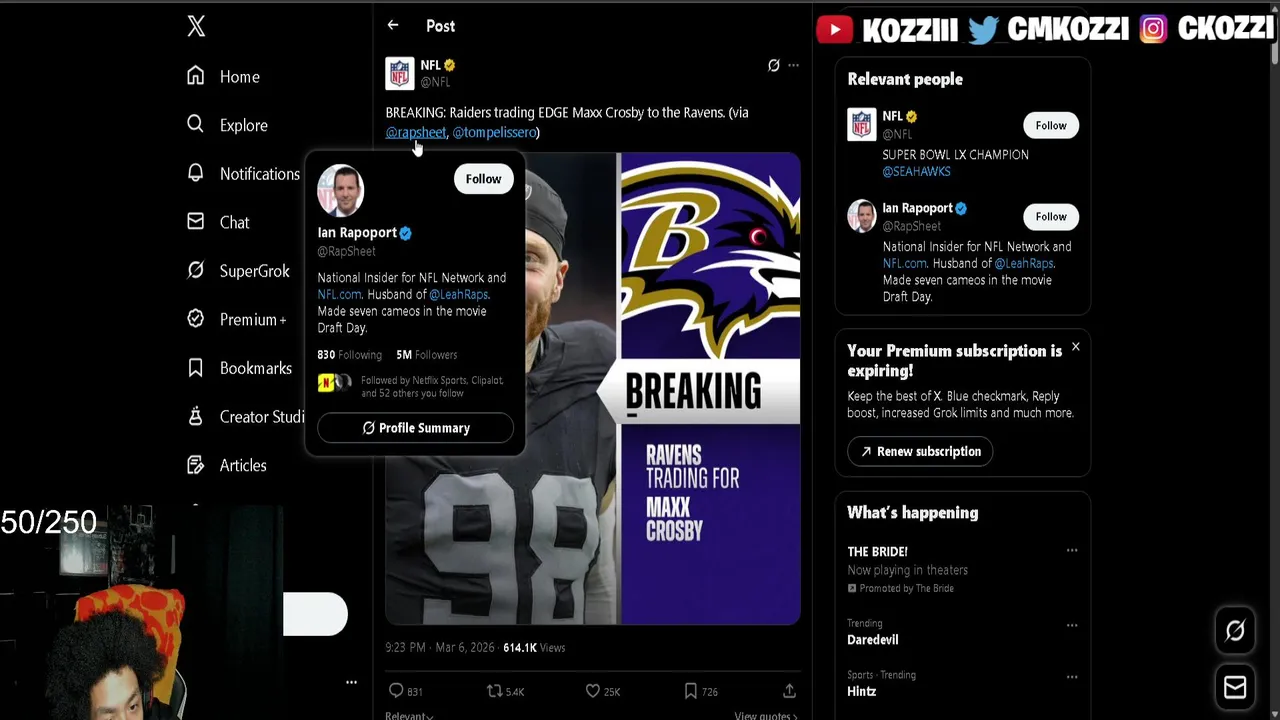The width and height of the screenshot is (1280, 720).
Task: Dismiss the Premium subscription expiring notice
Action: [x=1076, y=347]
